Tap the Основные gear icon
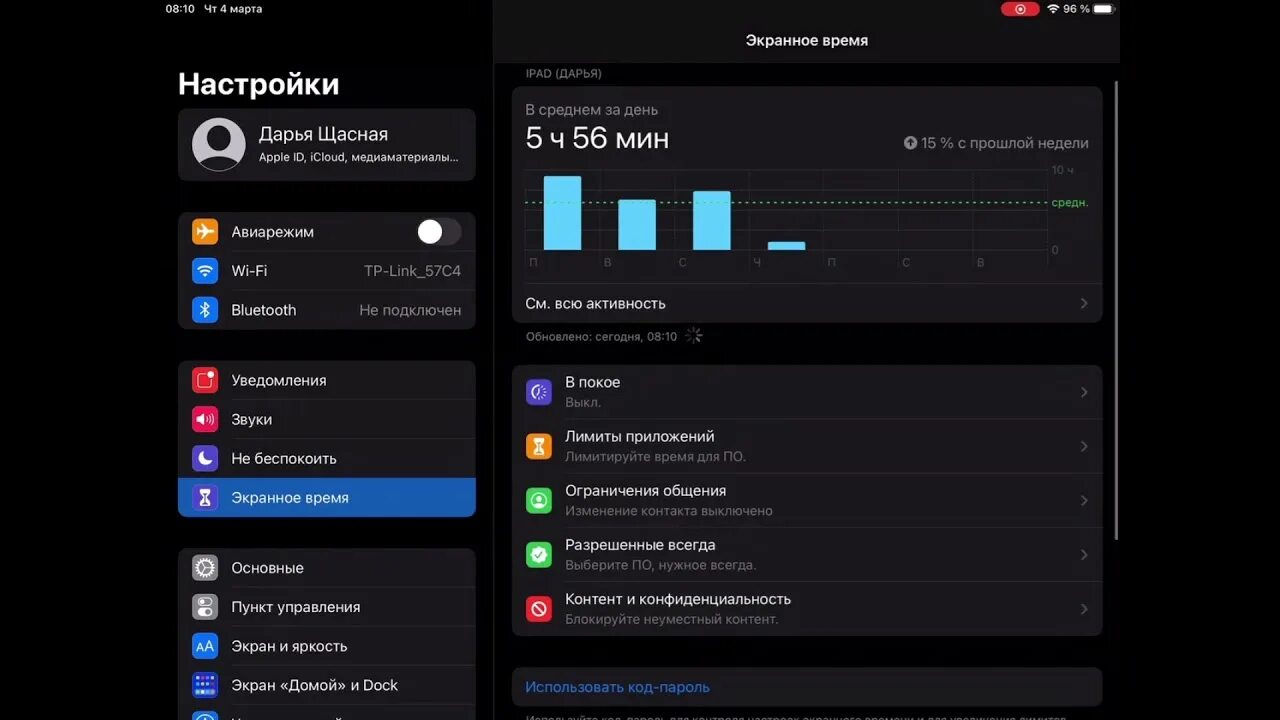The width and height of the screenshot is (1280, 720). (x=205, y=568)
